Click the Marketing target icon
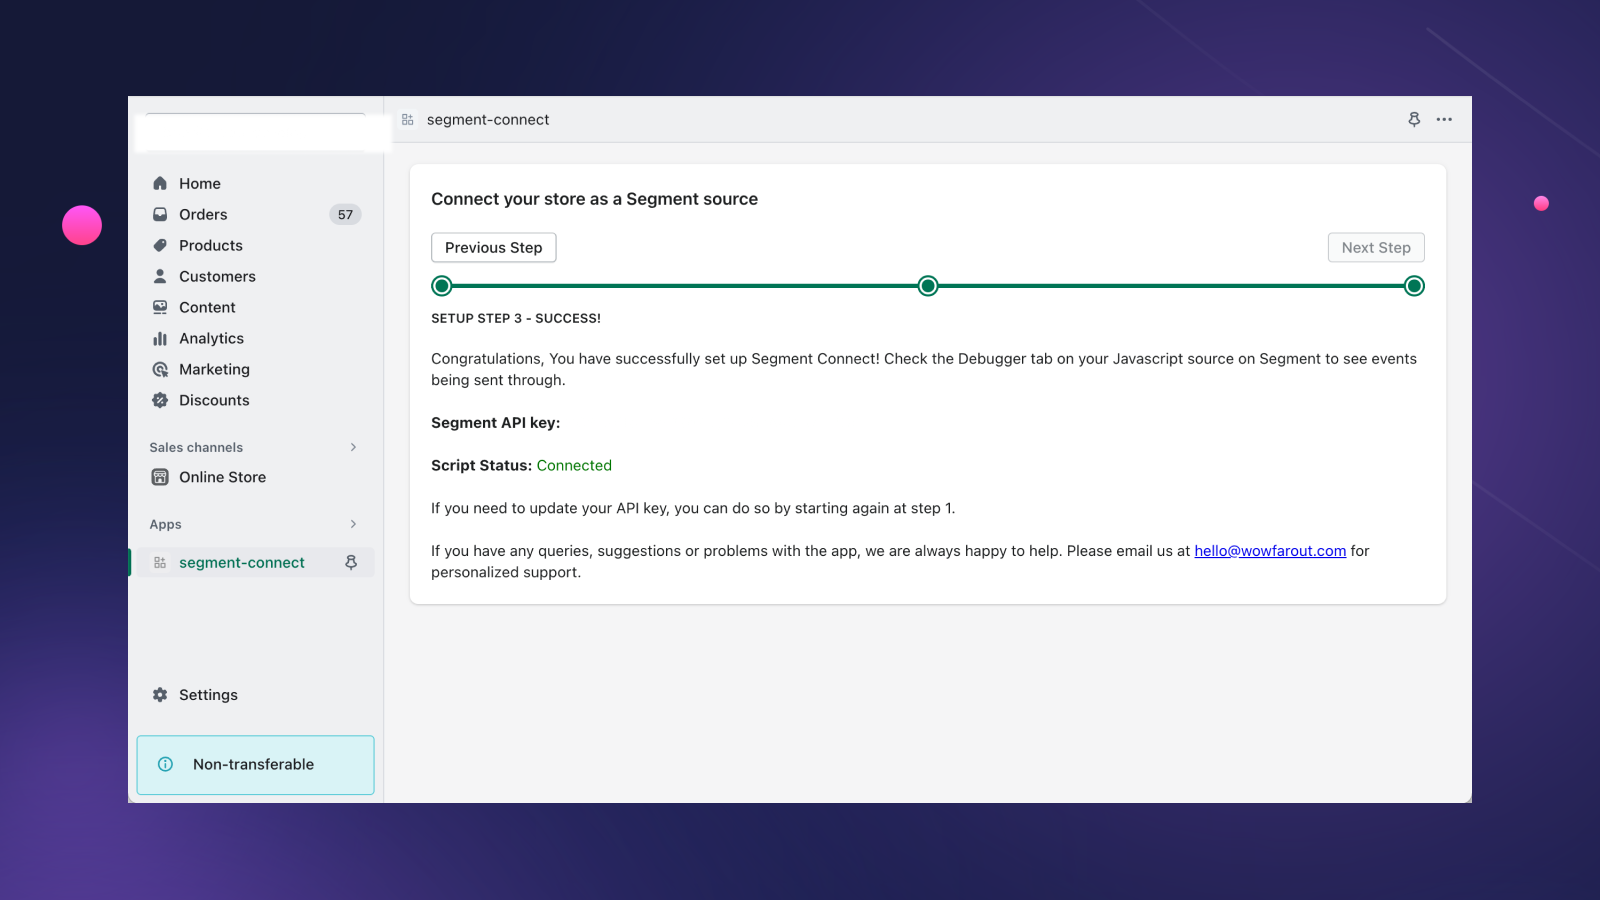 click(x=160, y=369)
